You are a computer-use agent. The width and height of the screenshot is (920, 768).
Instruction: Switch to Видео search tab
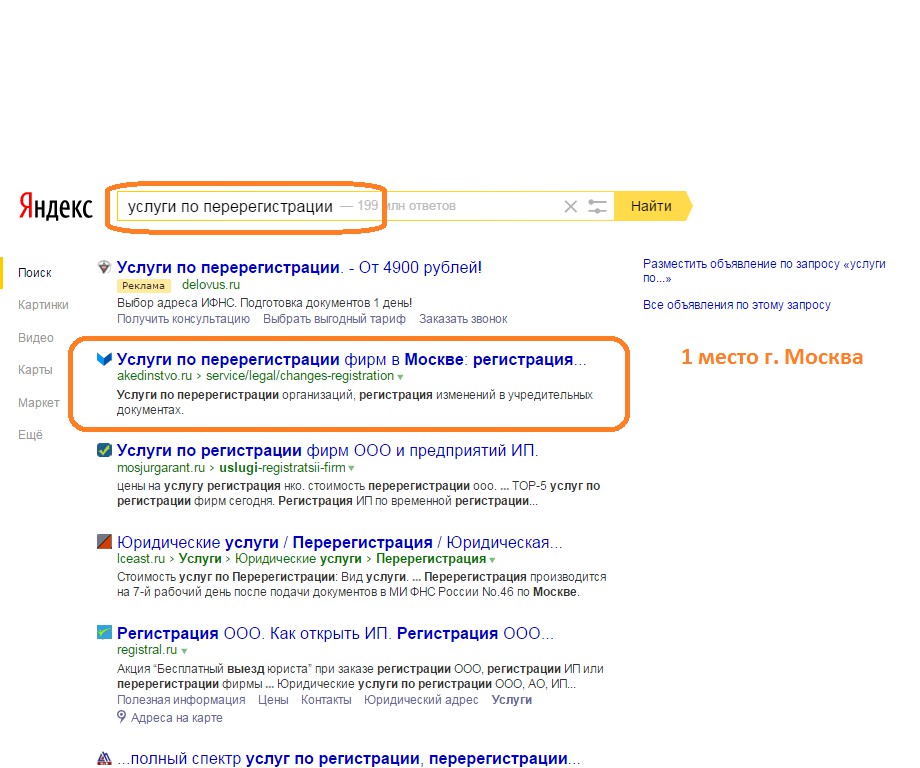pos(36,338)
